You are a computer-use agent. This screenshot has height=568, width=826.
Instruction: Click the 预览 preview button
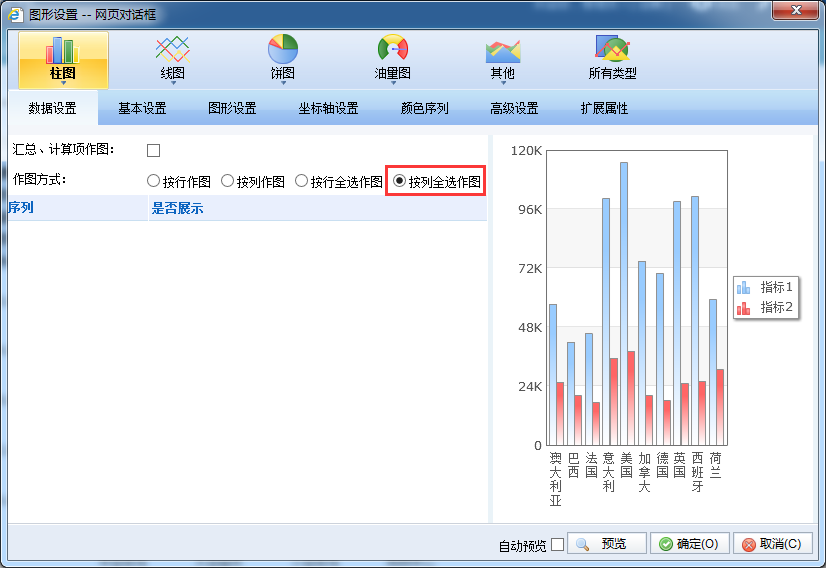pos(607,544)
